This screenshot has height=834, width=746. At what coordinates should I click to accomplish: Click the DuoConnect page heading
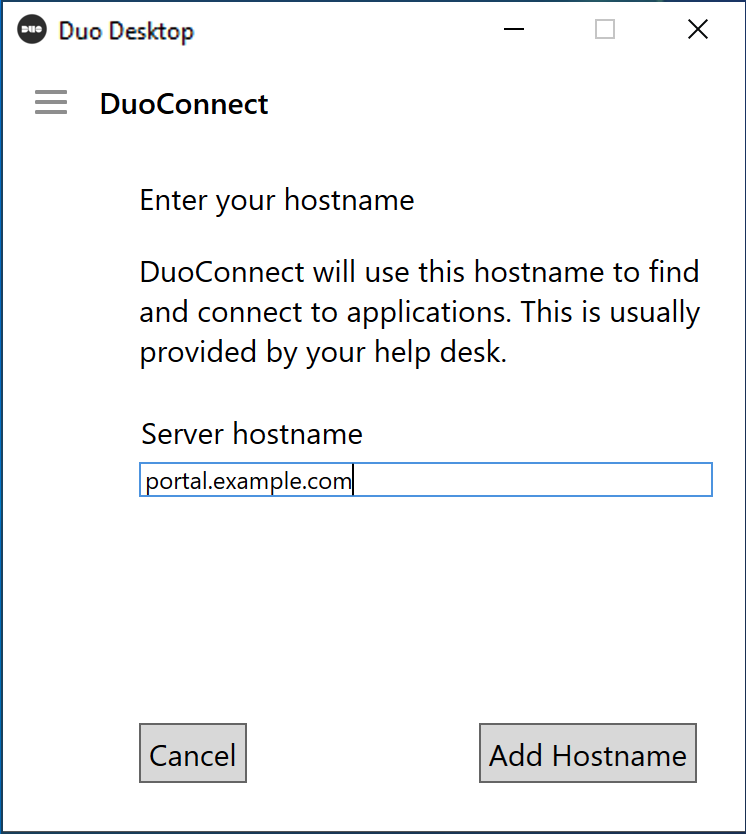pyautogui.click(x=184, y=104)
